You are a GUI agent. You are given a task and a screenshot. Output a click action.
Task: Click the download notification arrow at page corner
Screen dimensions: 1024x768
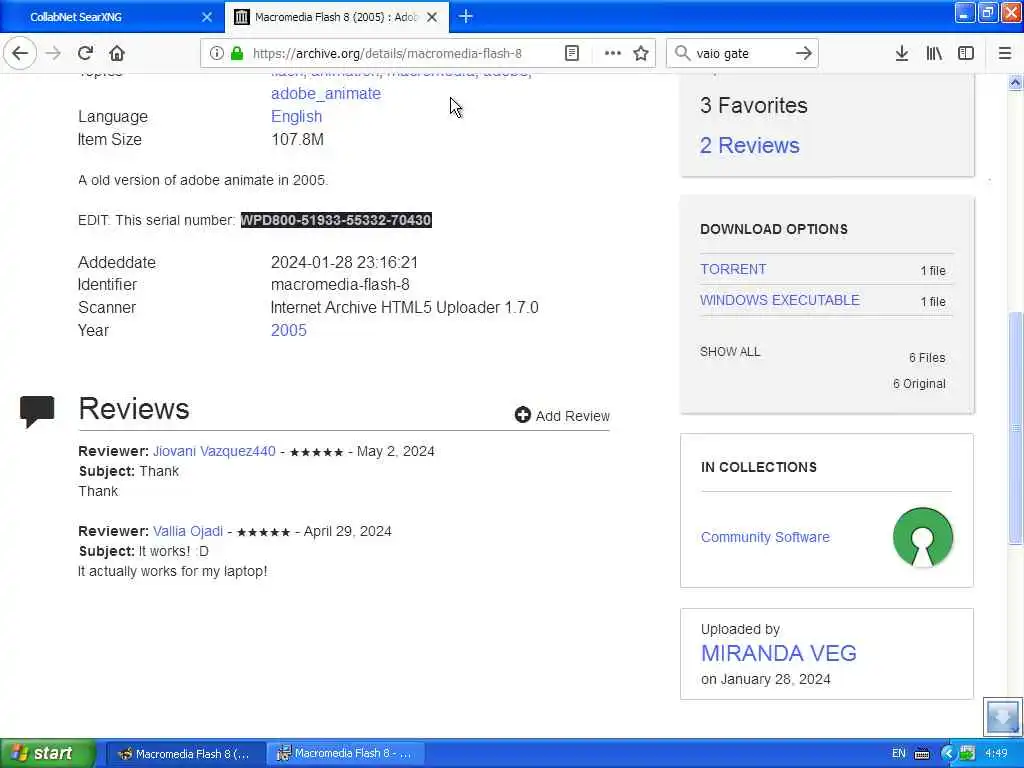click(1003, 717)
